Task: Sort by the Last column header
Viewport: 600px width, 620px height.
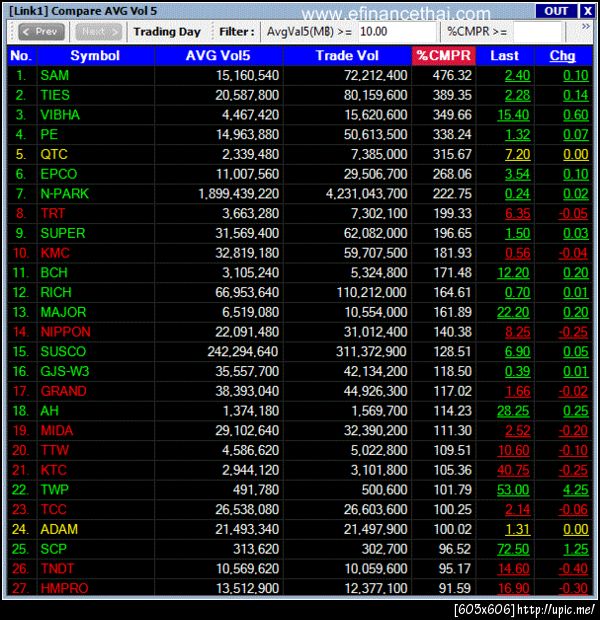Action: [x=504, y=56]
